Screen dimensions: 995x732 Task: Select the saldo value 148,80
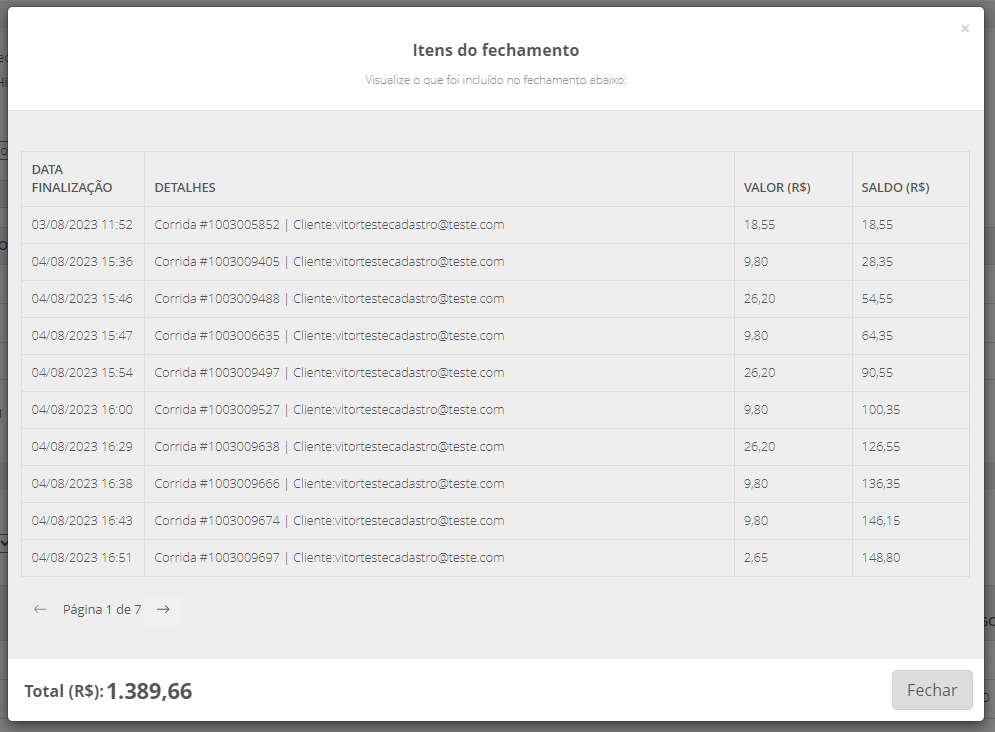coord(881,558)
